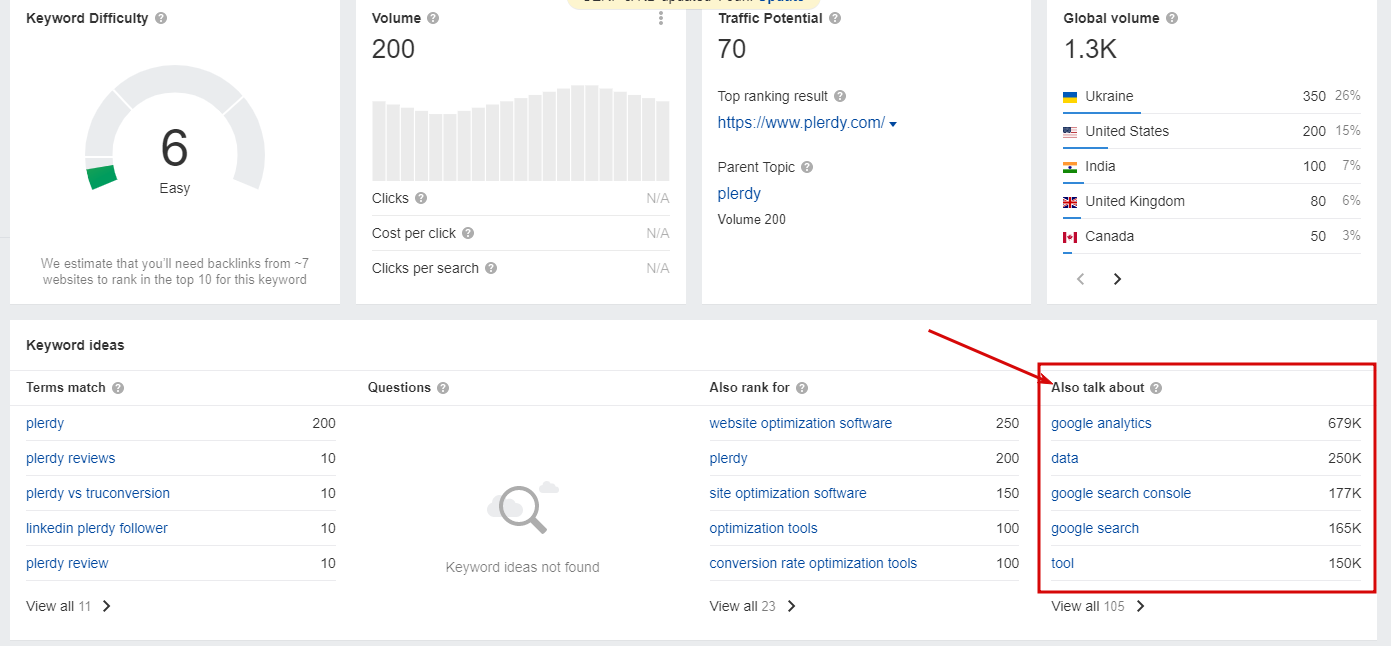Click the Ukraine volume share progress bar
The height and width of the screenshot is (646, 1391).
[1100, 112]
